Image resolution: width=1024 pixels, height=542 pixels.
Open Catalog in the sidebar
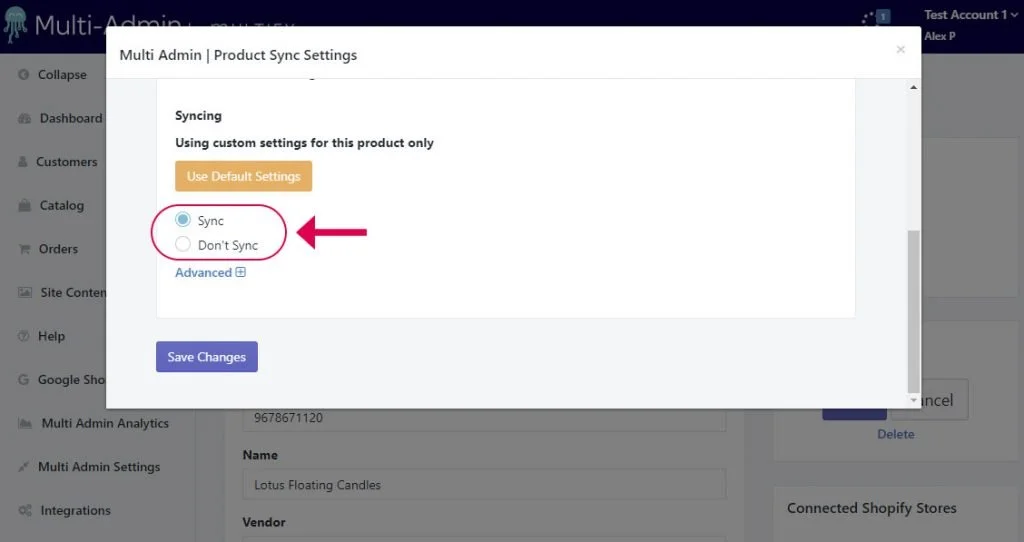pos(51,206)
